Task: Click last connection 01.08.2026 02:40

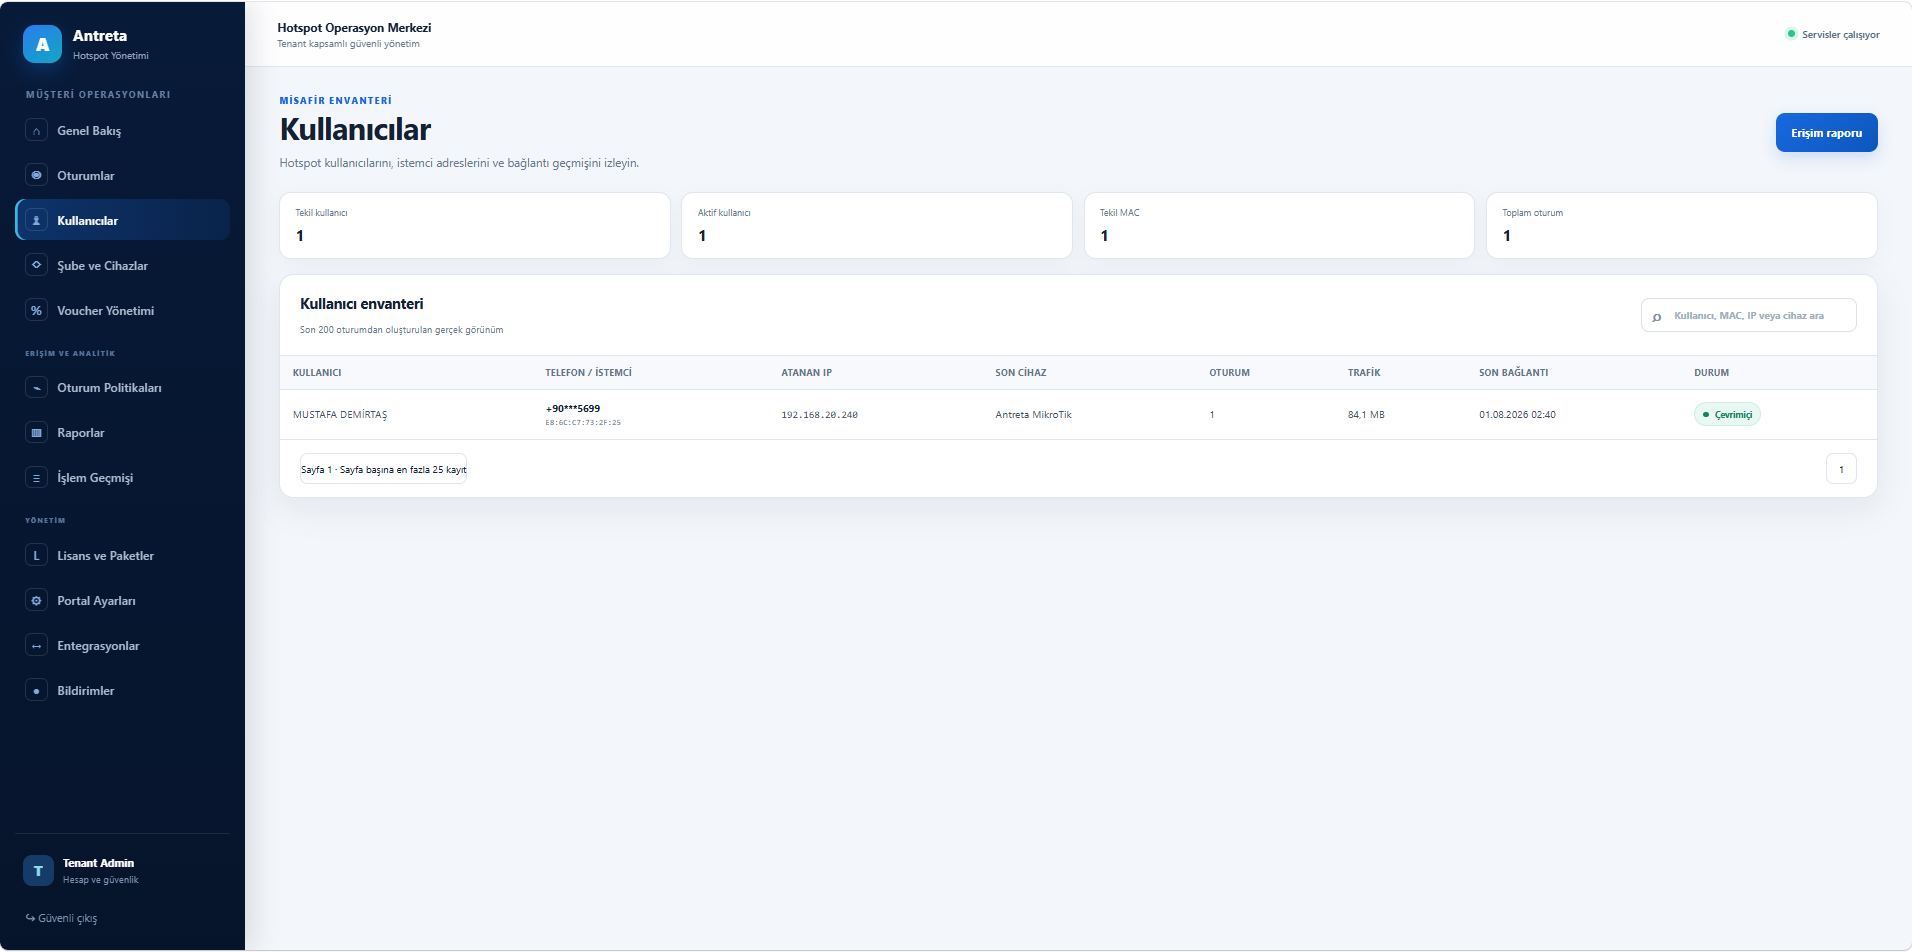Action: coord(1517,415)
